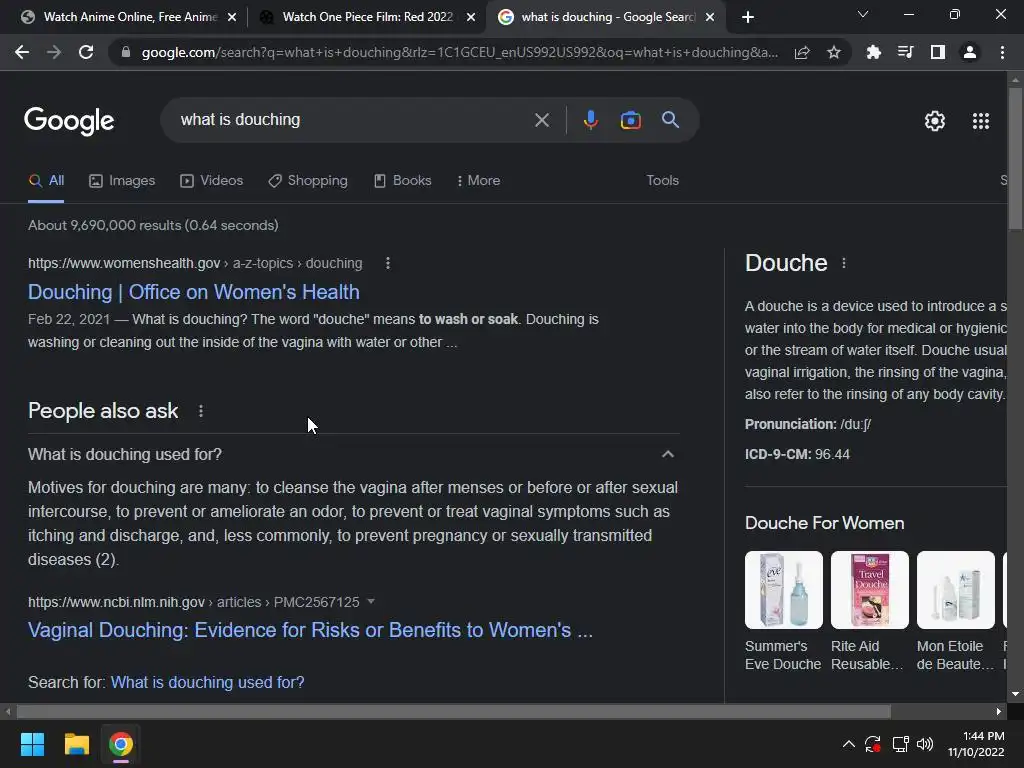Image resolution: width=1024 pixels, height=768 pixels.
Task: Click the address bar URL
Action: [x=460, y=52]
